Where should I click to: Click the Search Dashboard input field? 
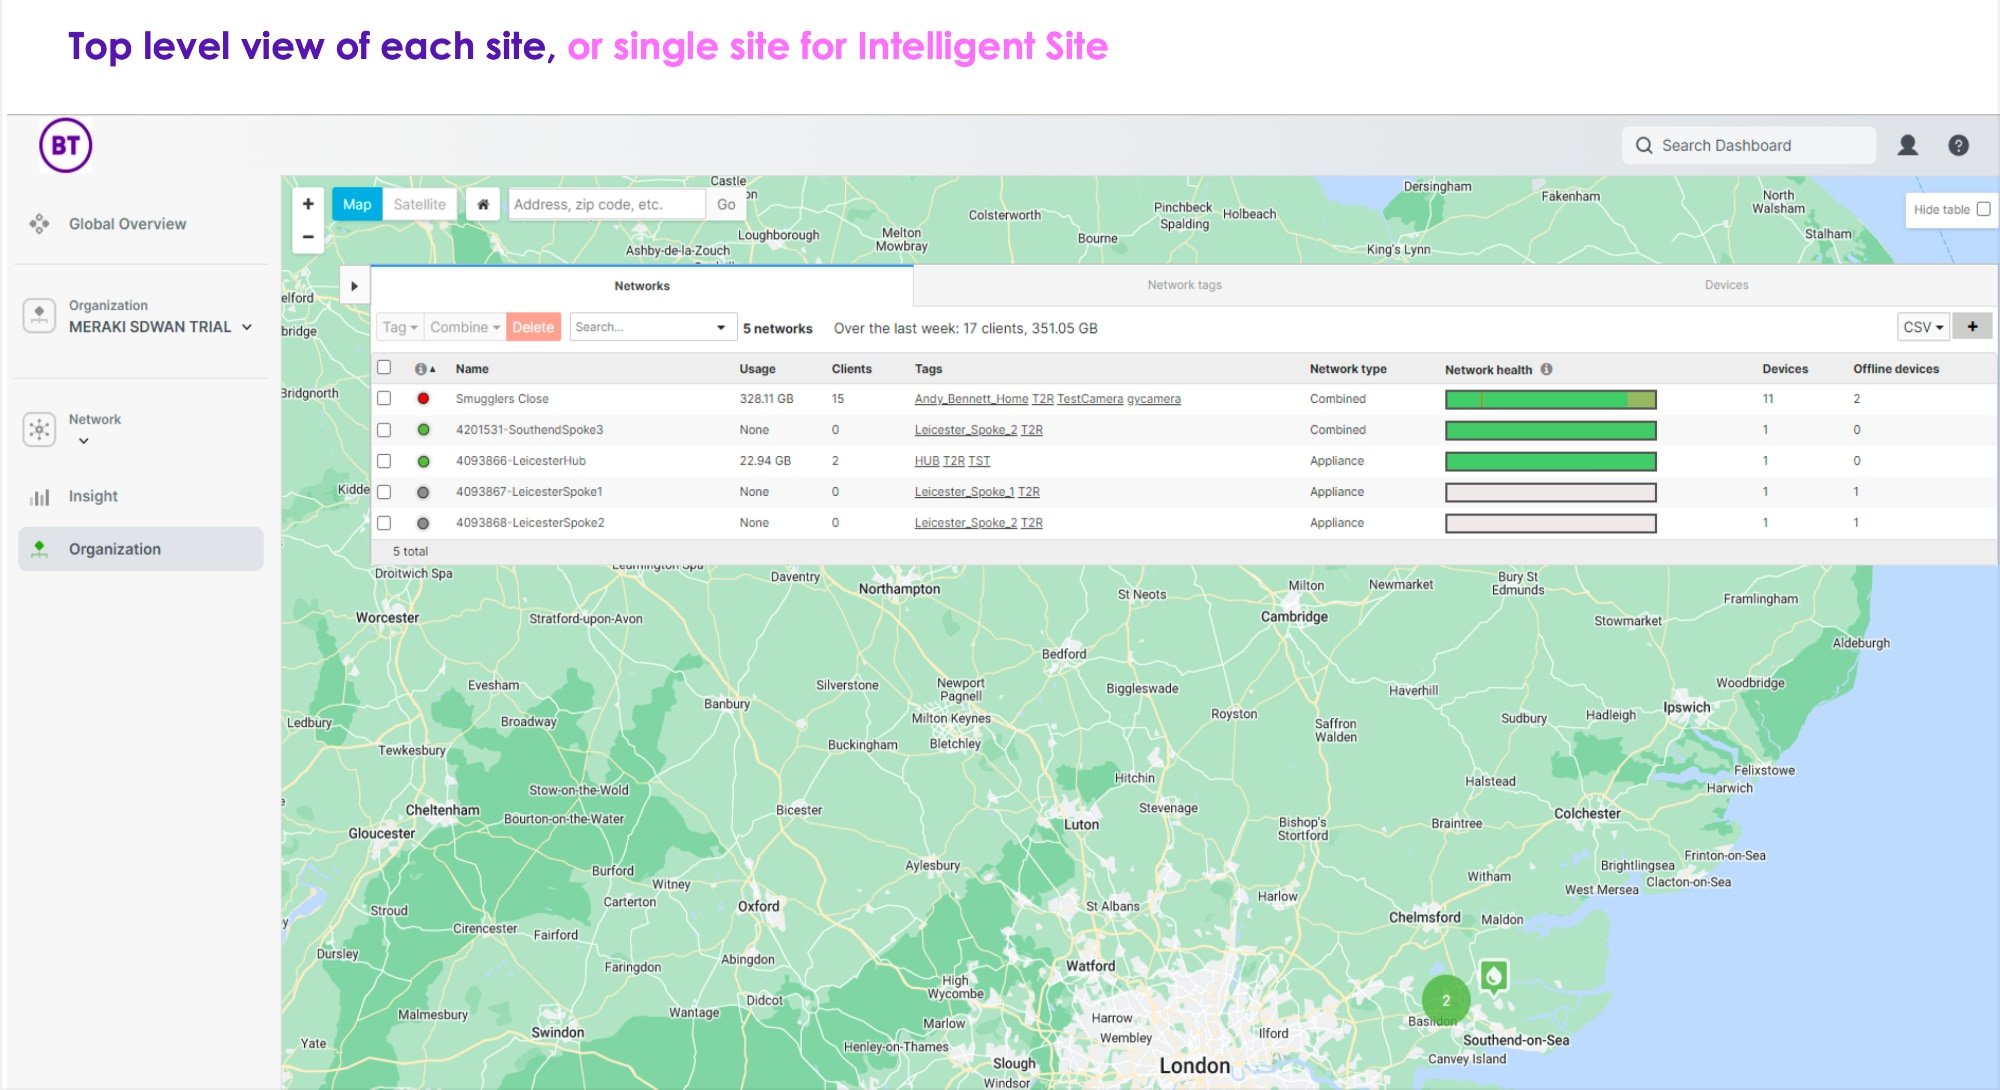(x=1760, y=144)
